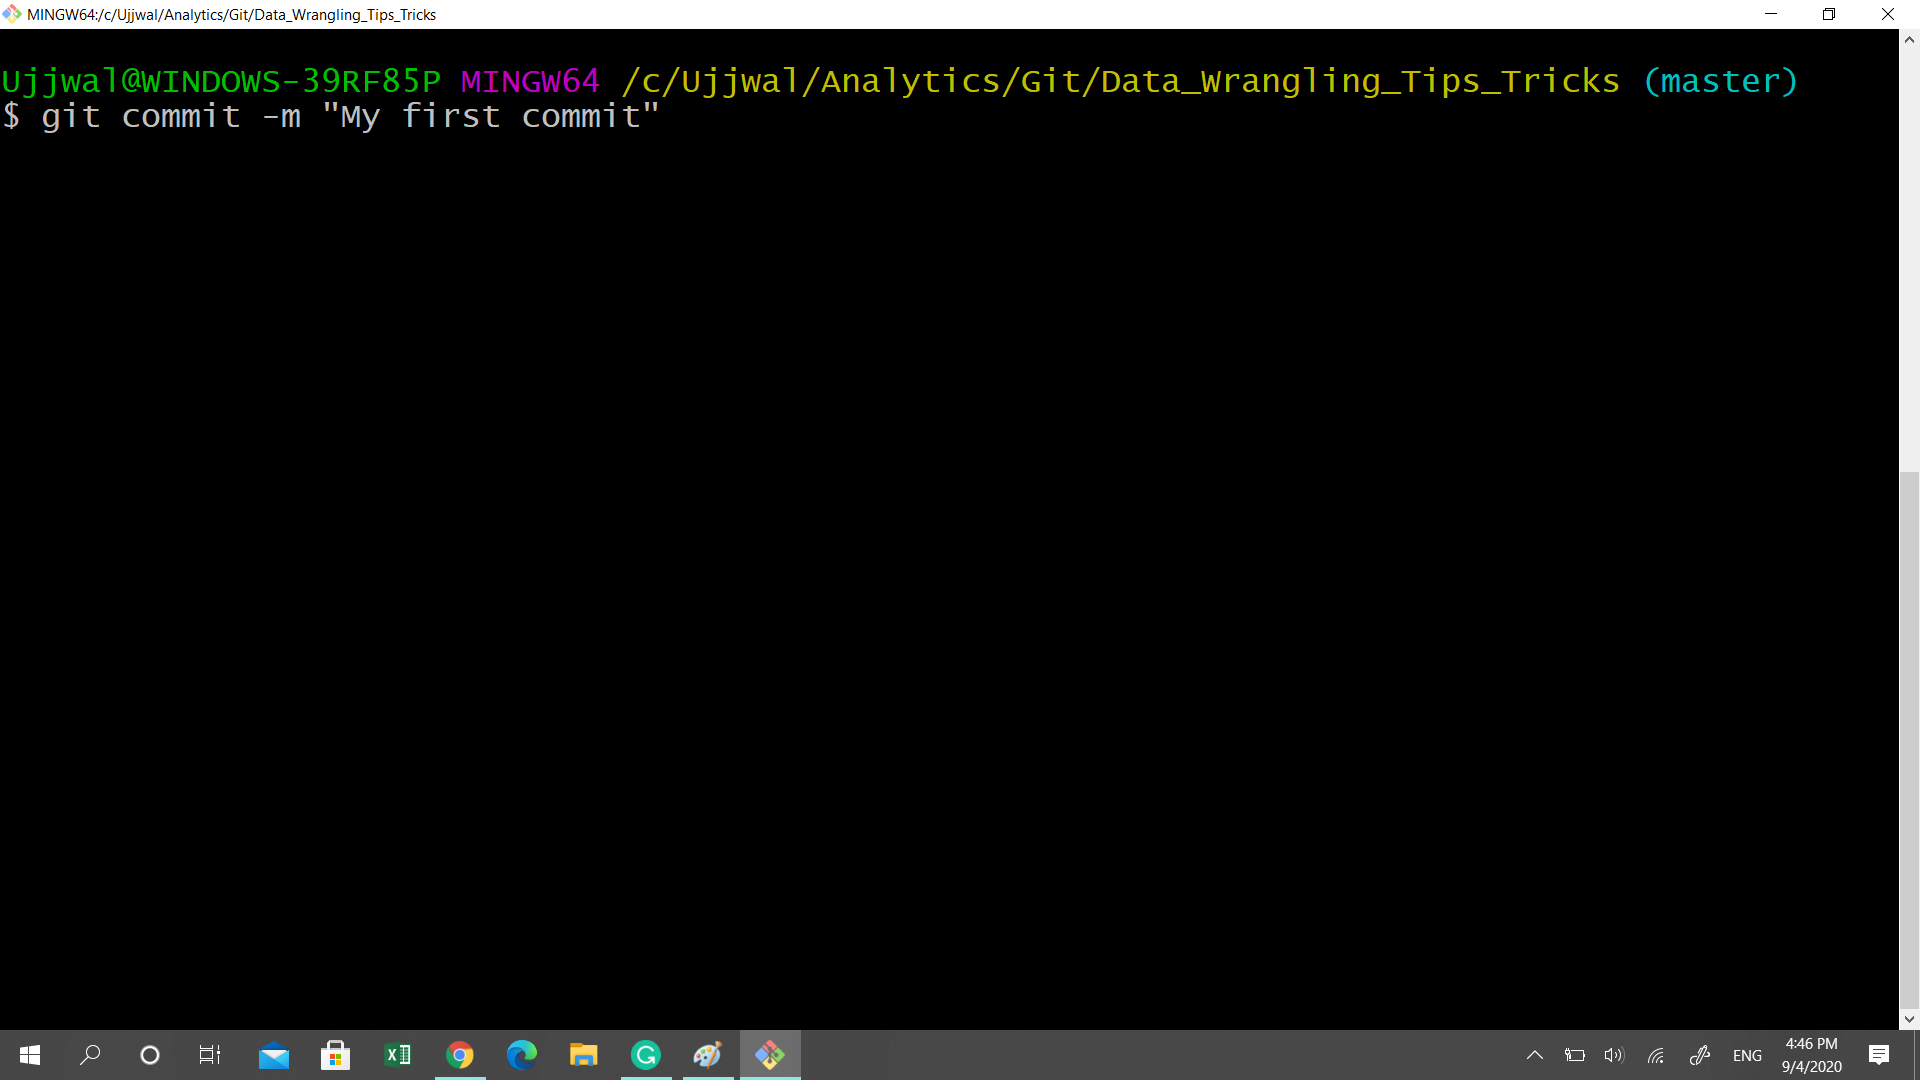Open Microsoft Edge from taskbar

click(522, 1055)
